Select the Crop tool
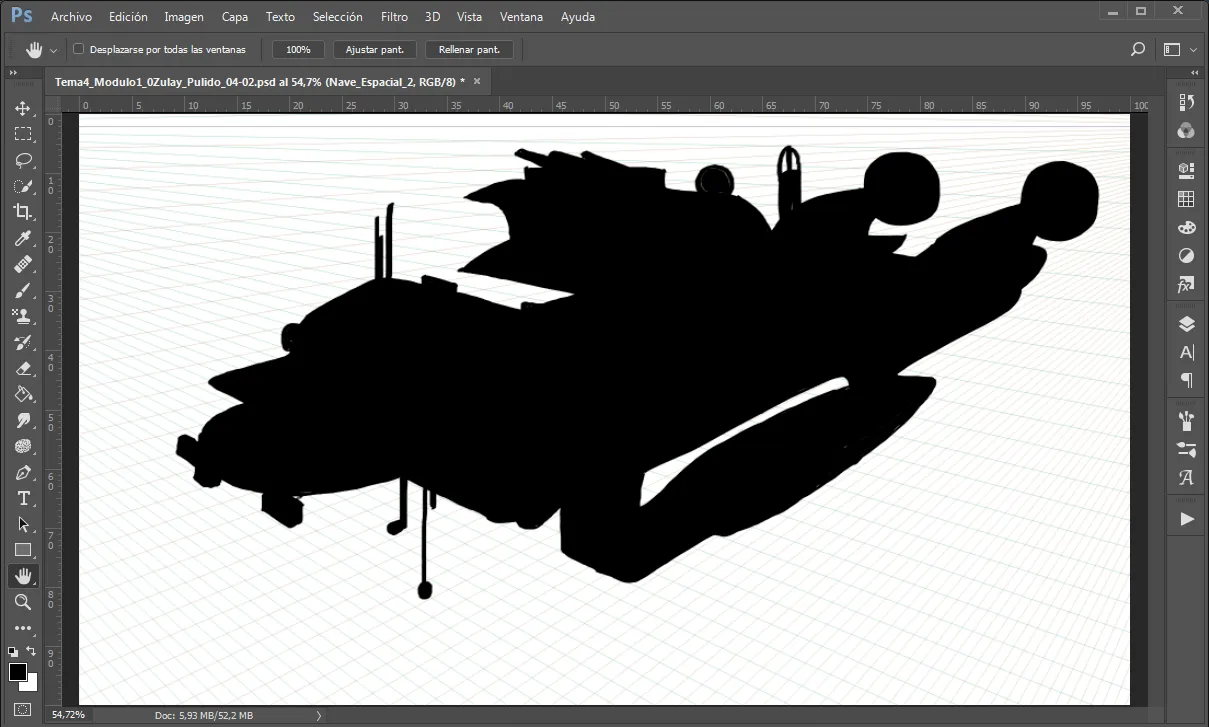The height and width of the screenshot is (727, 1209). 23,212
